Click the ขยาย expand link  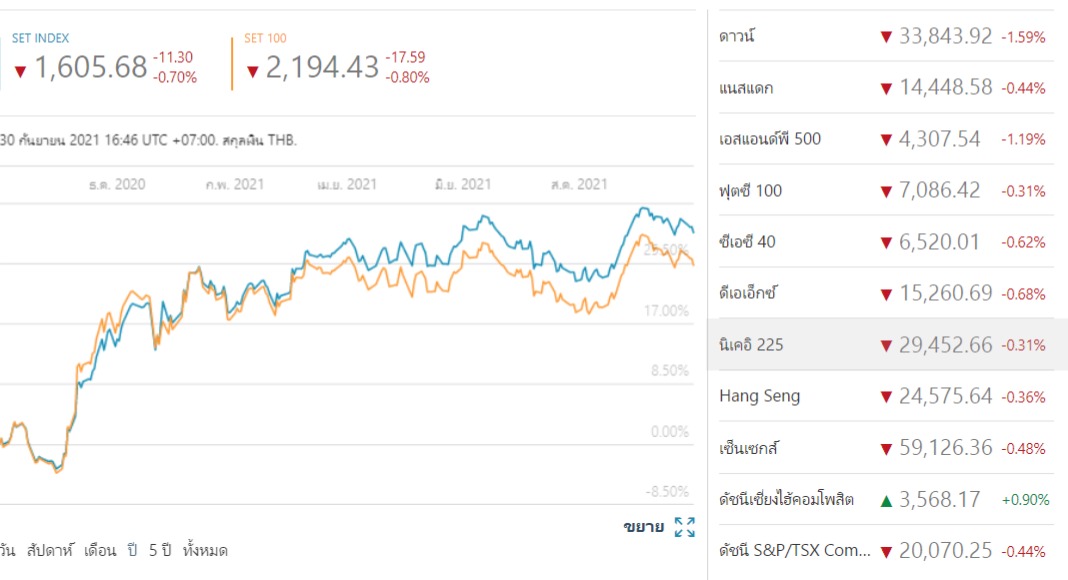[x=643, y=527]
